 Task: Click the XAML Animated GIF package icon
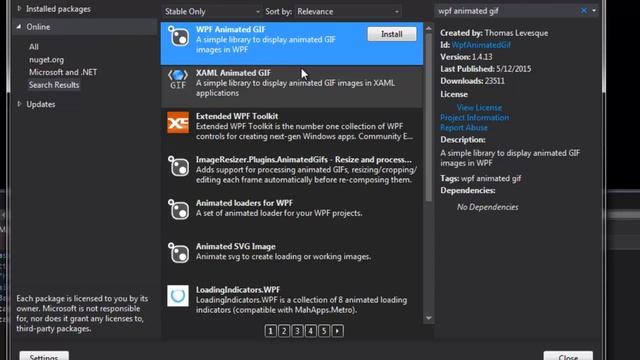coord(178,80)
